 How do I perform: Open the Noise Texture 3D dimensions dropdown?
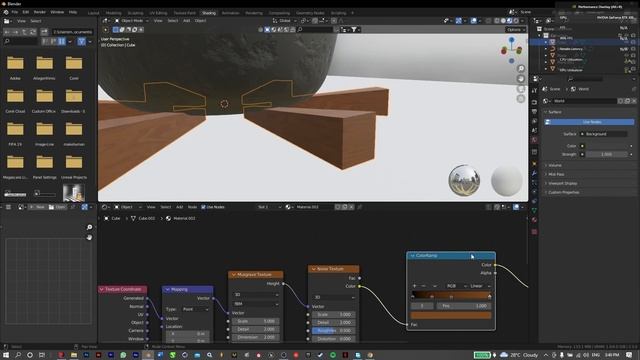pos(333,297)
